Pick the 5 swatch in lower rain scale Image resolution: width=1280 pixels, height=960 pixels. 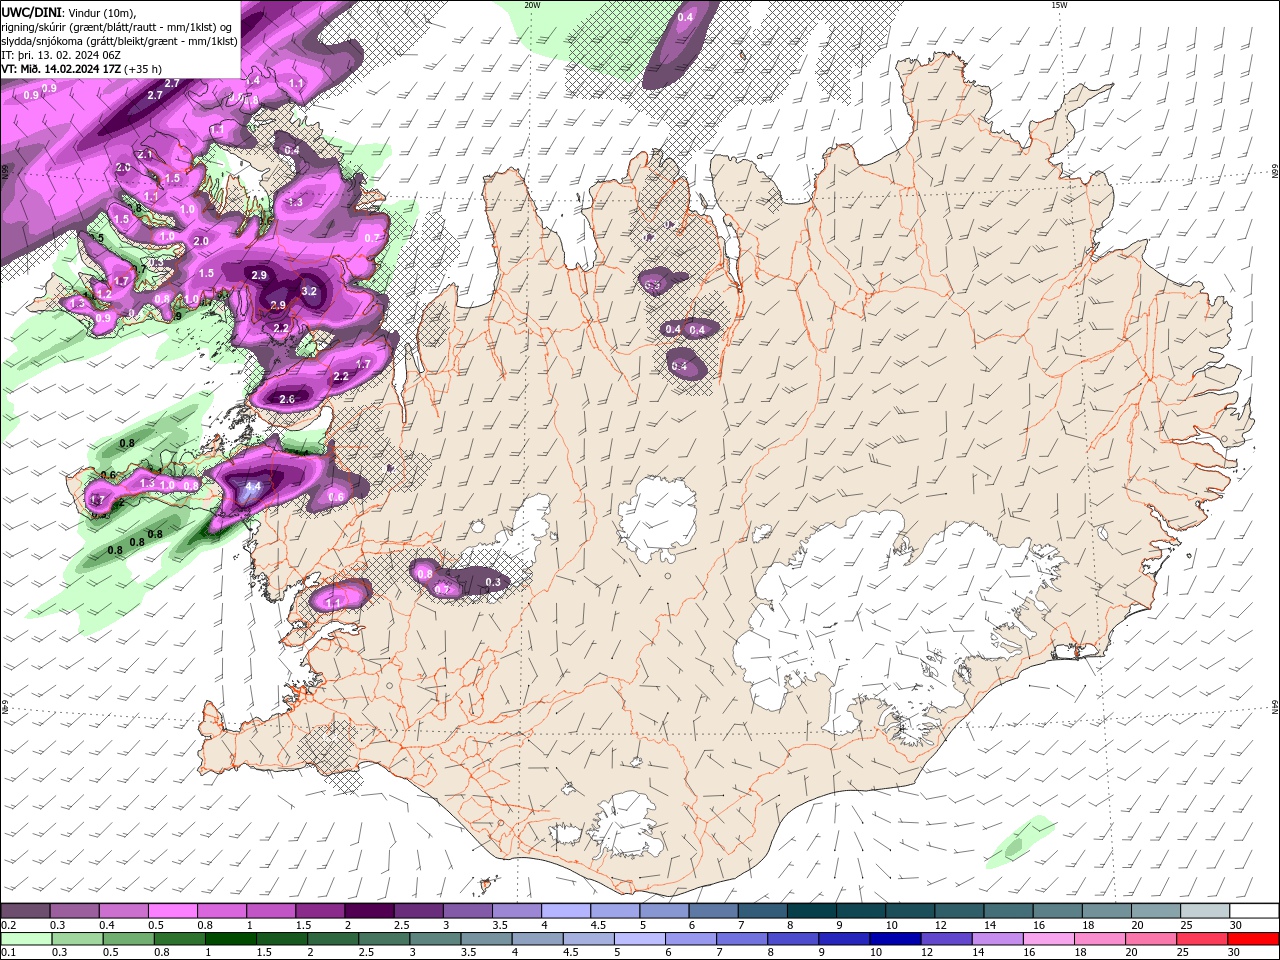click(640, 939)
